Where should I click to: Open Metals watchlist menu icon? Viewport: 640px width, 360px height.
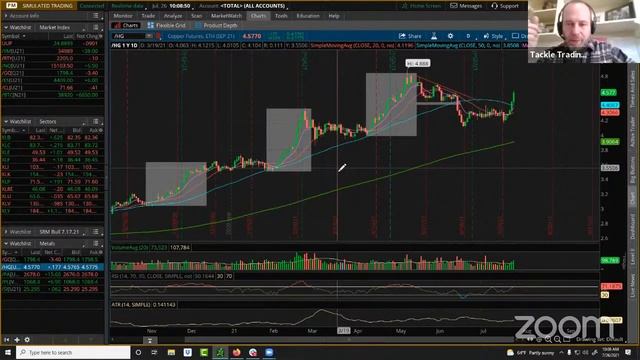tap(96, 243)
